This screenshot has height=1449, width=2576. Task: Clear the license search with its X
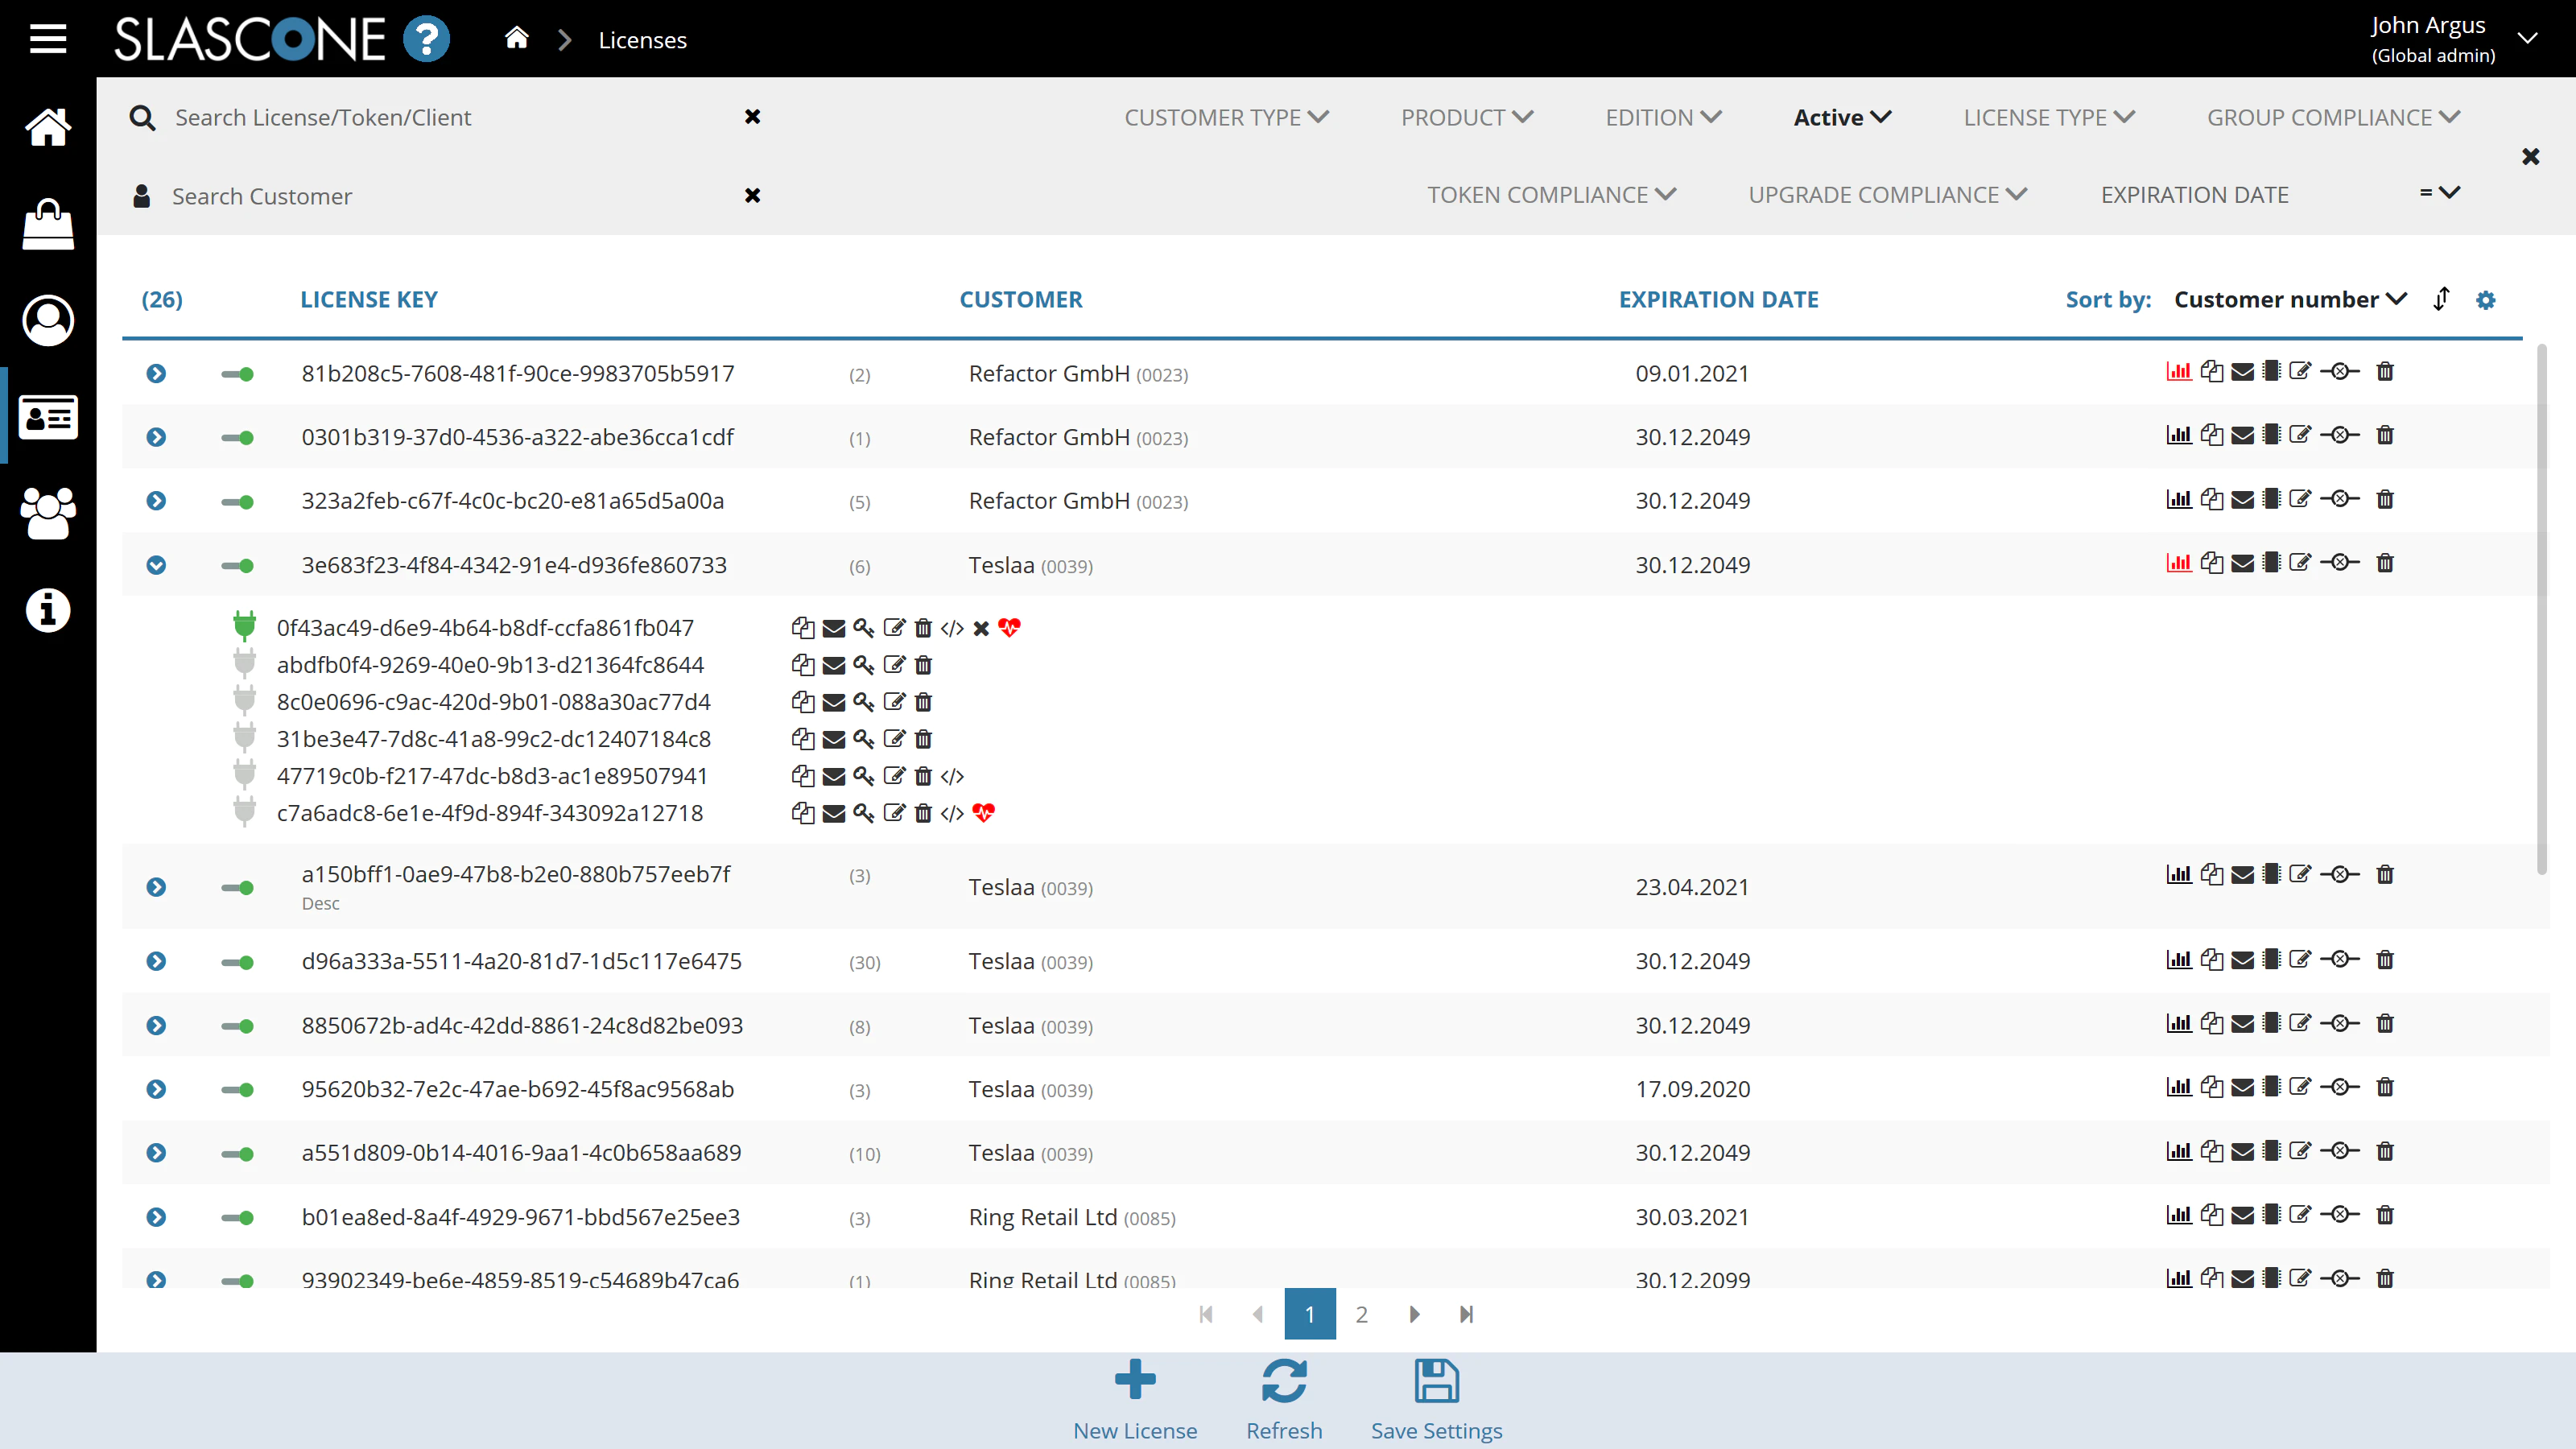point(752,117)
